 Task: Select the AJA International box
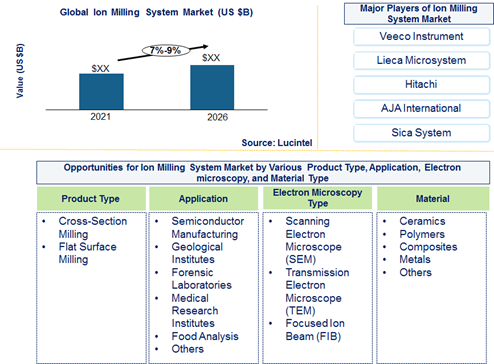tap(421, 109)
